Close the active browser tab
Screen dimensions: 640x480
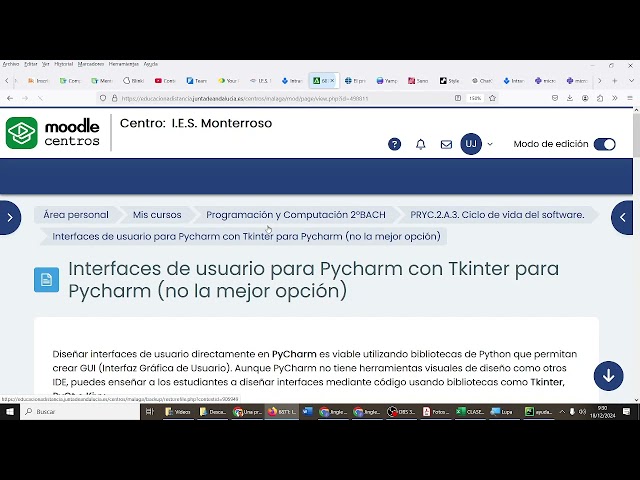[x=332, y=81]
